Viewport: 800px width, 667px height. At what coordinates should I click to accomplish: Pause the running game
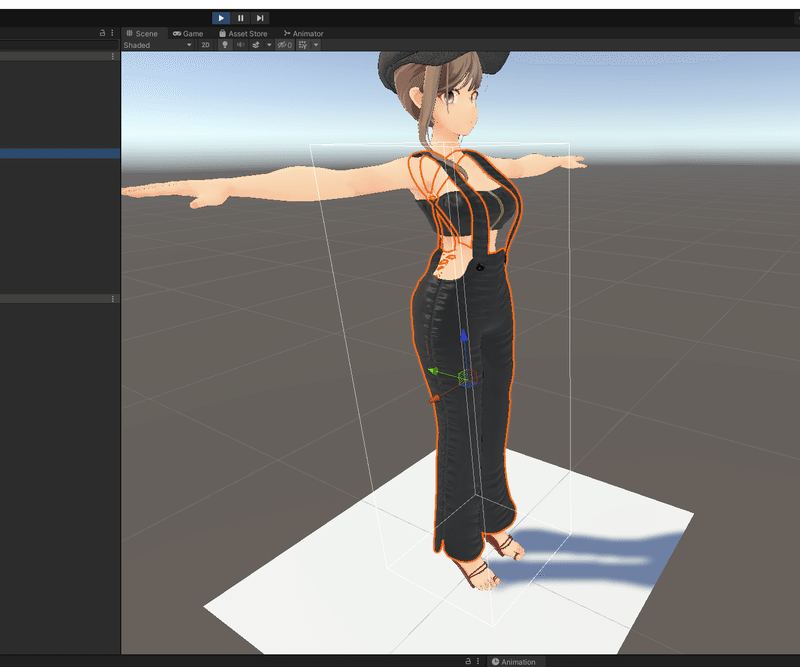click(x=240, y=17)
